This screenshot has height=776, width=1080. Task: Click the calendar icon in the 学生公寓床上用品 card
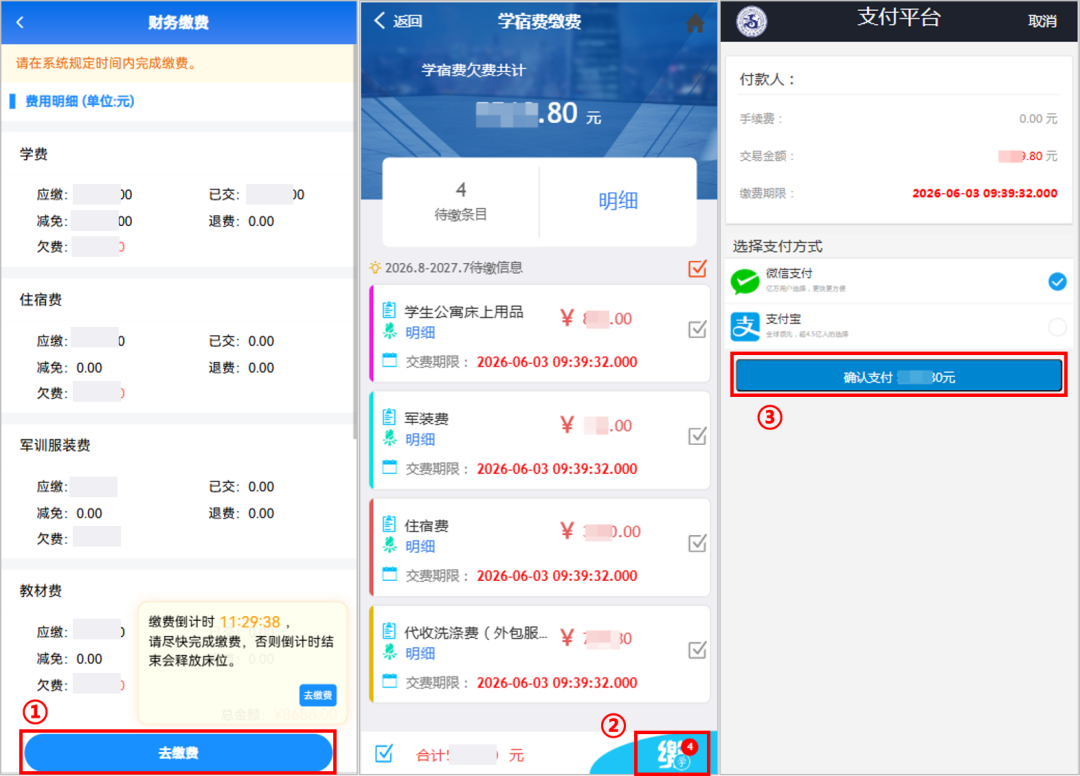coord(389,360)
